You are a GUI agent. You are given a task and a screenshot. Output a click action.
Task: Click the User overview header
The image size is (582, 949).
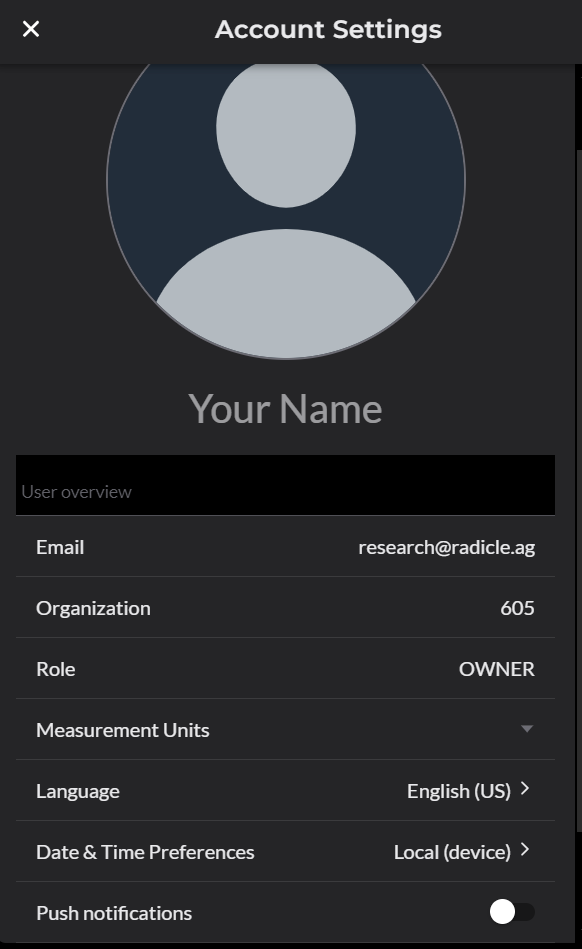pyautogui.click(x=285, y=485)
